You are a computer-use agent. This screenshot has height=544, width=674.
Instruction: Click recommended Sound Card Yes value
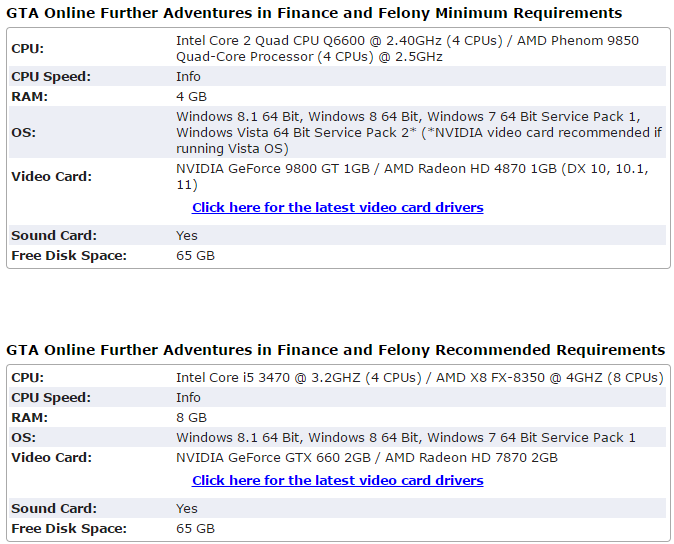point(187,509)
